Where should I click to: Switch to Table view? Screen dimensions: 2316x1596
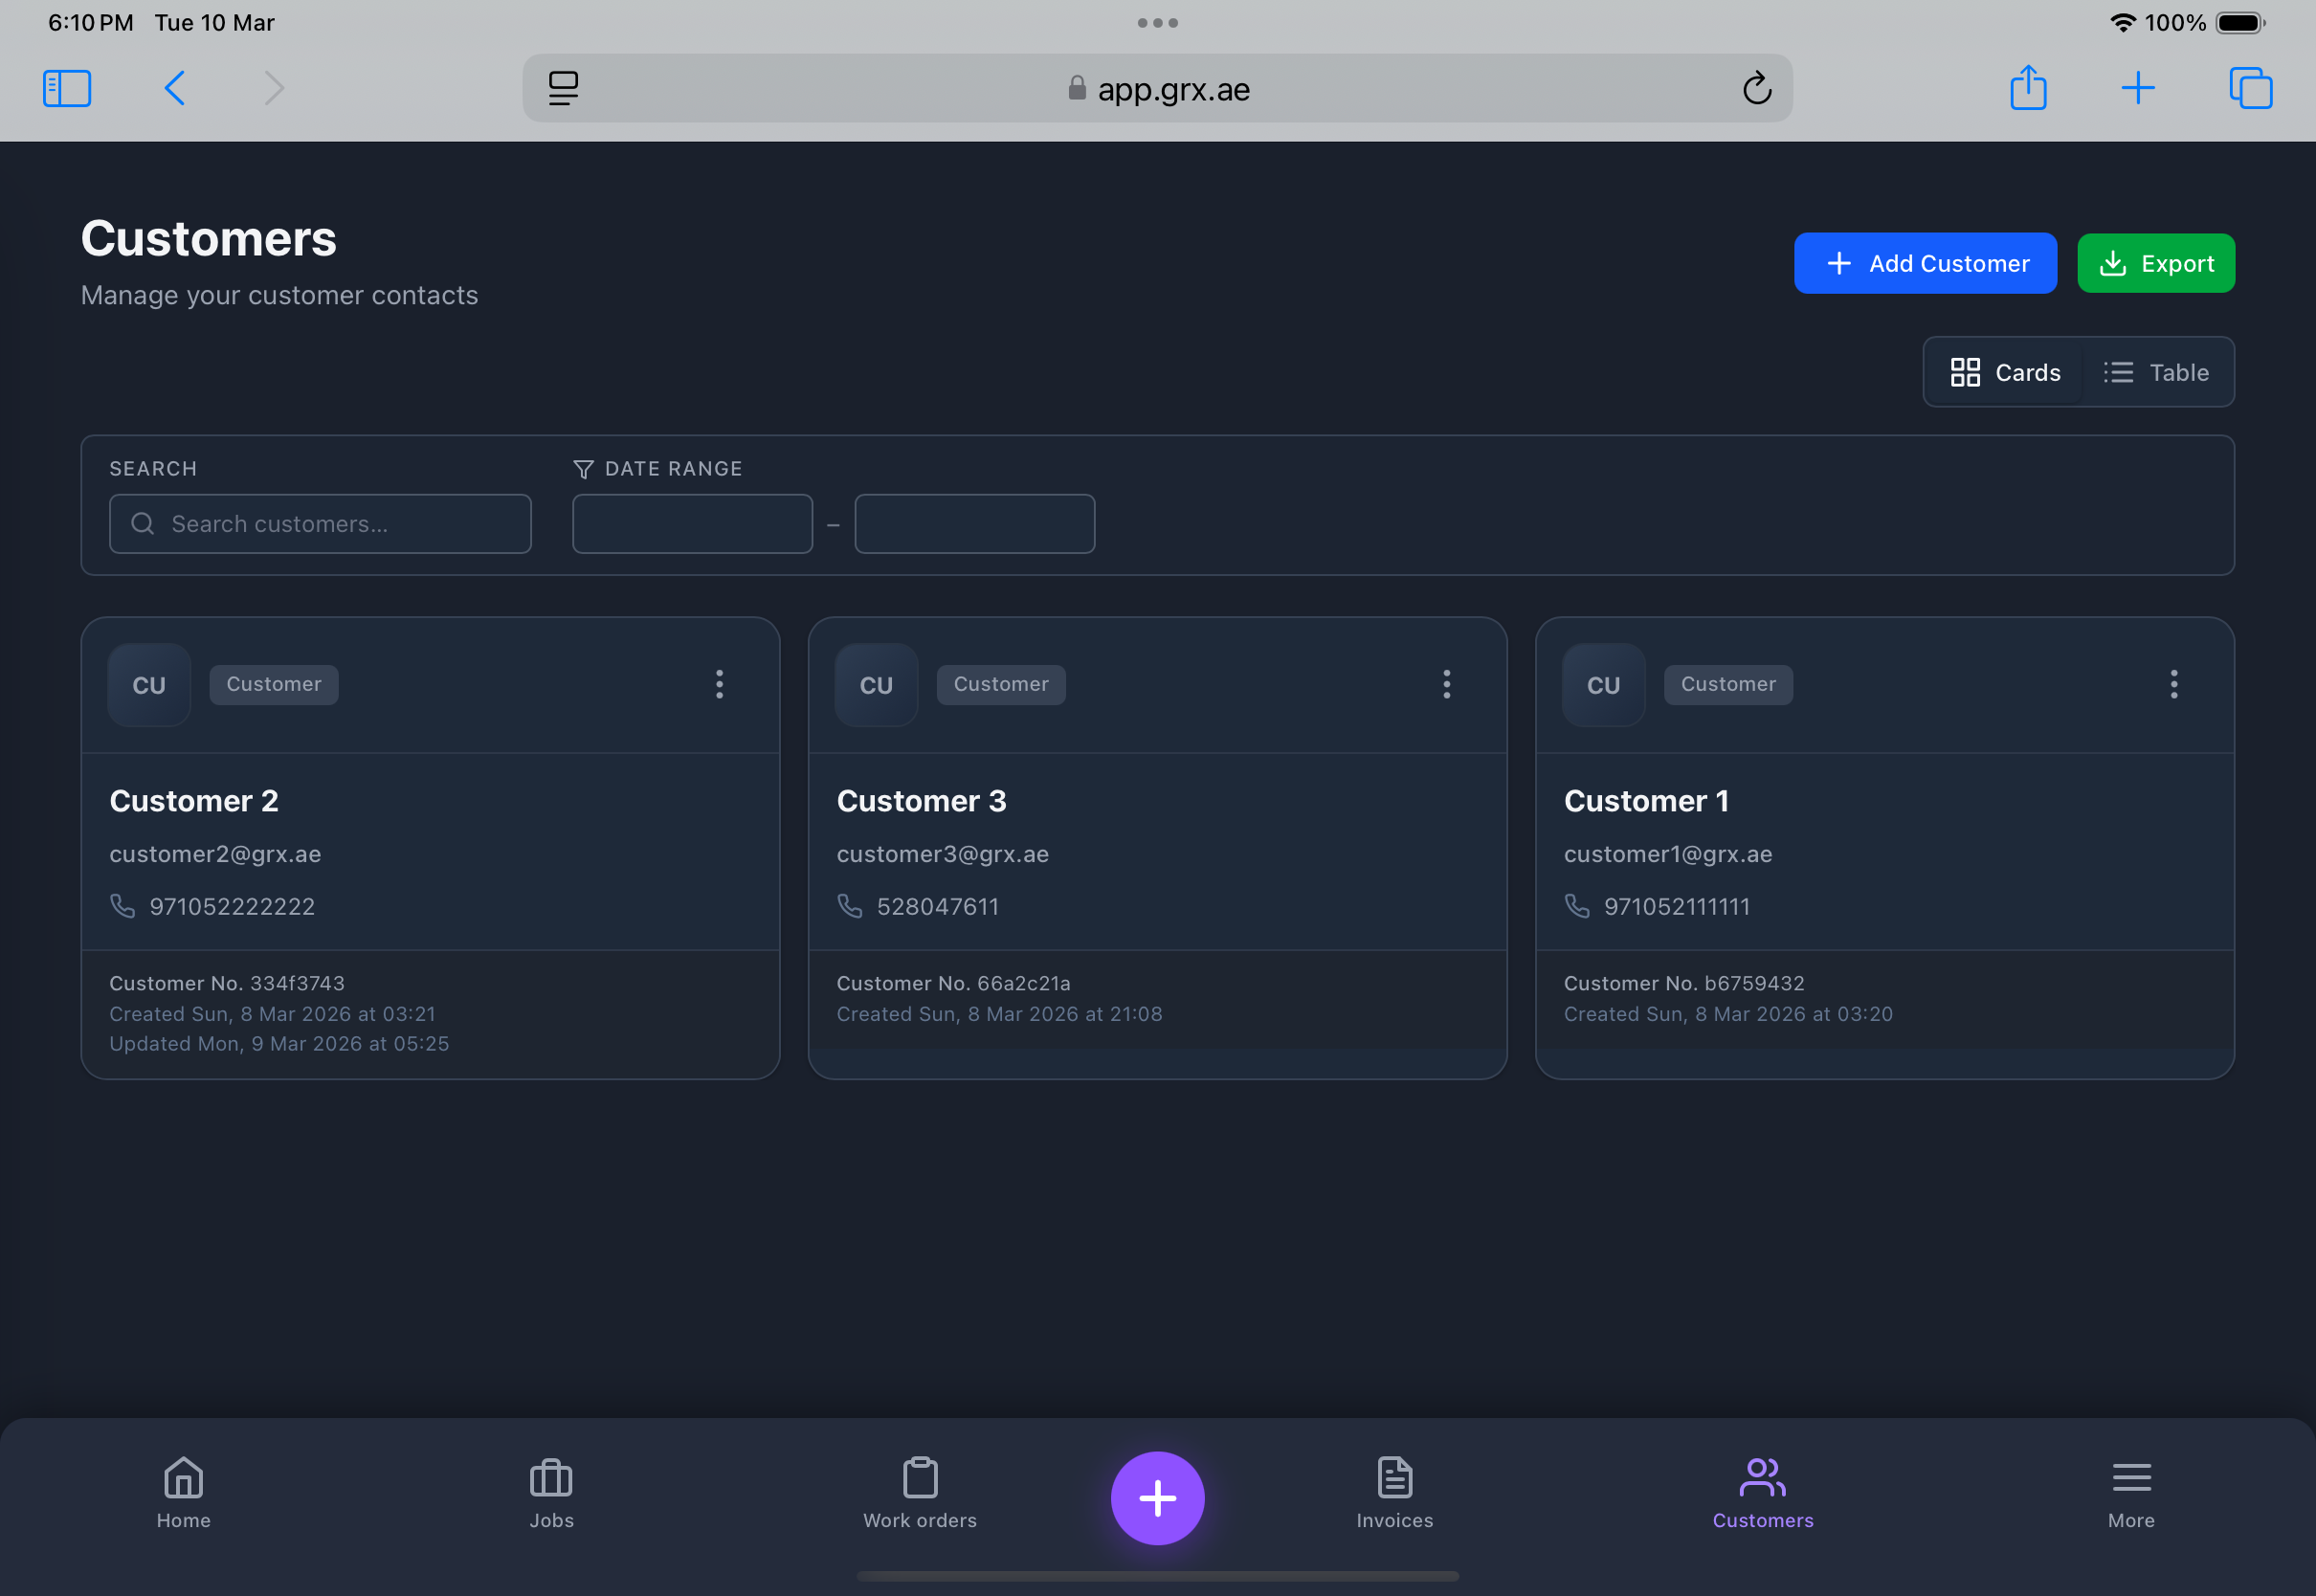[2157, 372]
